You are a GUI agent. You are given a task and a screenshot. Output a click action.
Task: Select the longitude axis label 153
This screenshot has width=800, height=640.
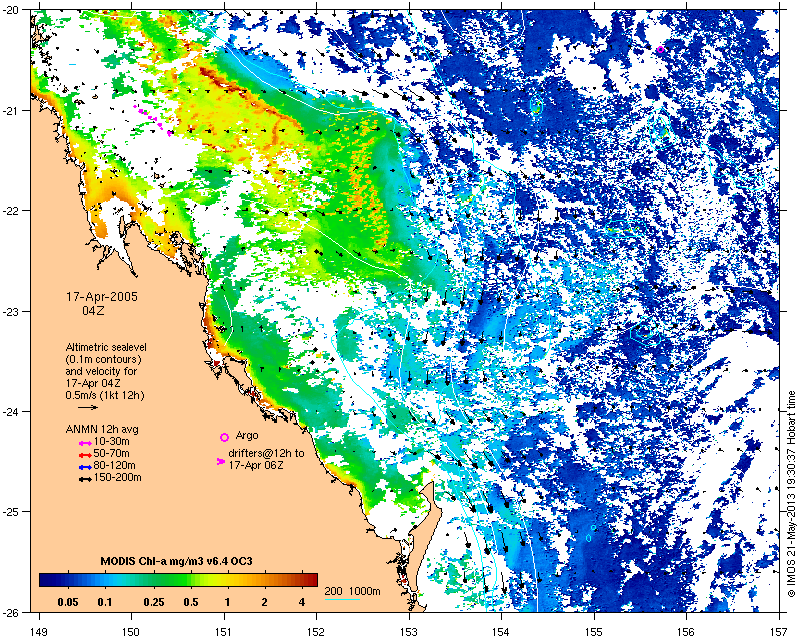click(409, 631)
